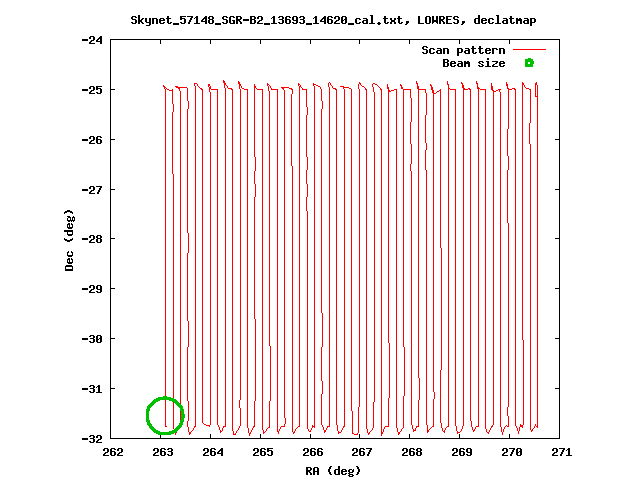Click the -29 Dec tick label
This screenshot has height=480, width=640.
click(x=92, y=289)
